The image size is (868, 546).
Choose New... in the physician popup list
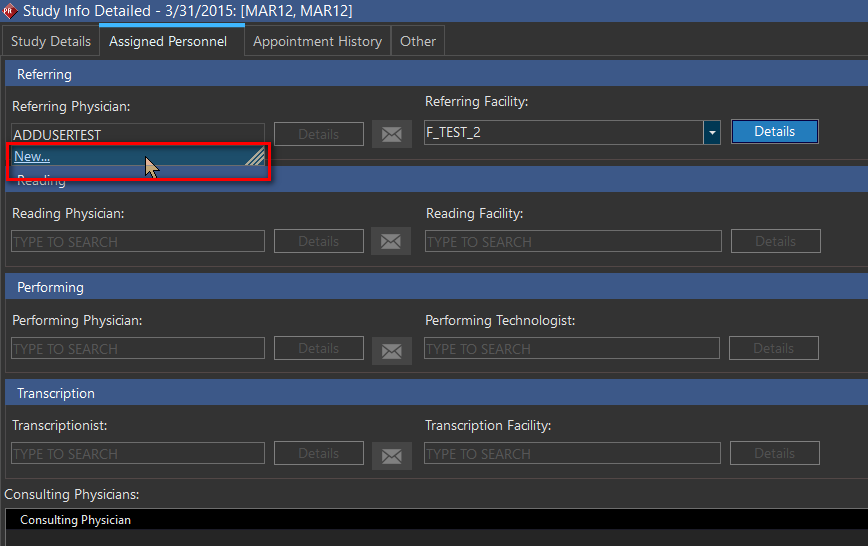pos(32,157)
